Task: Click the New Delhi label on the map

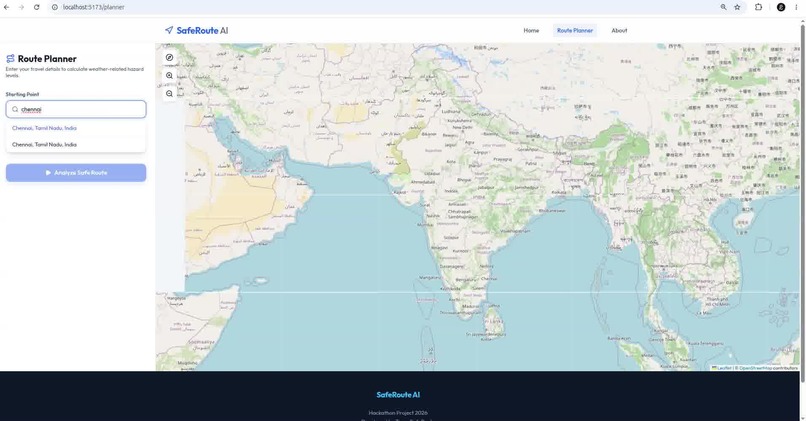Action: [x=462, y=127]
